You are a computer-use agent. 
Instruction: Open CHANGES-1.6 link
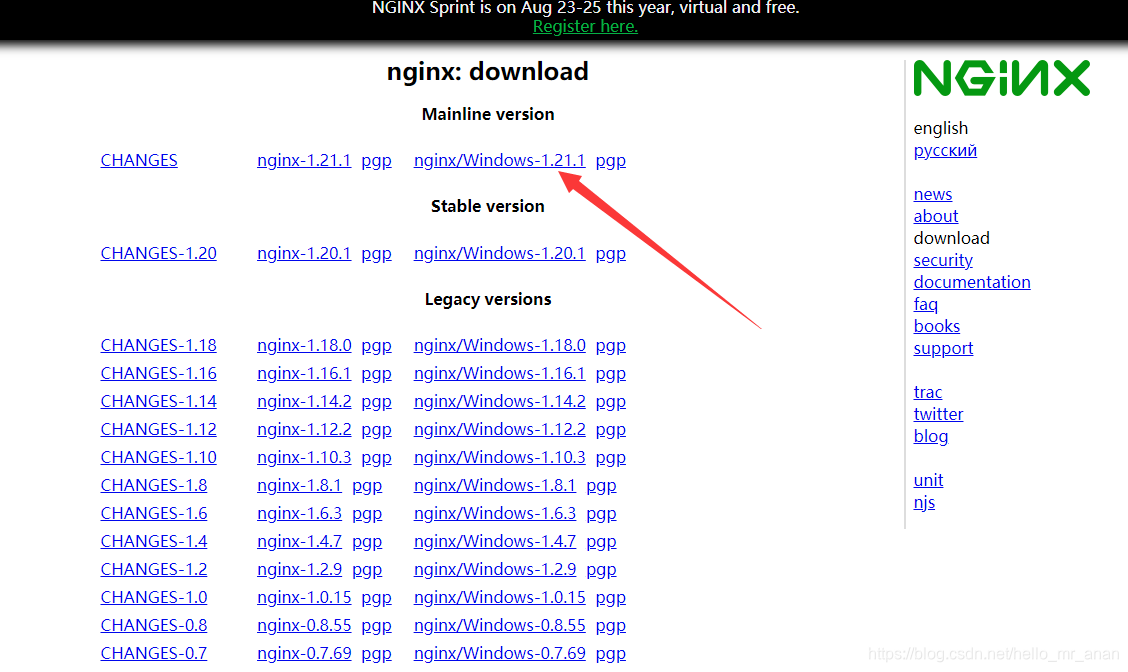153,514
